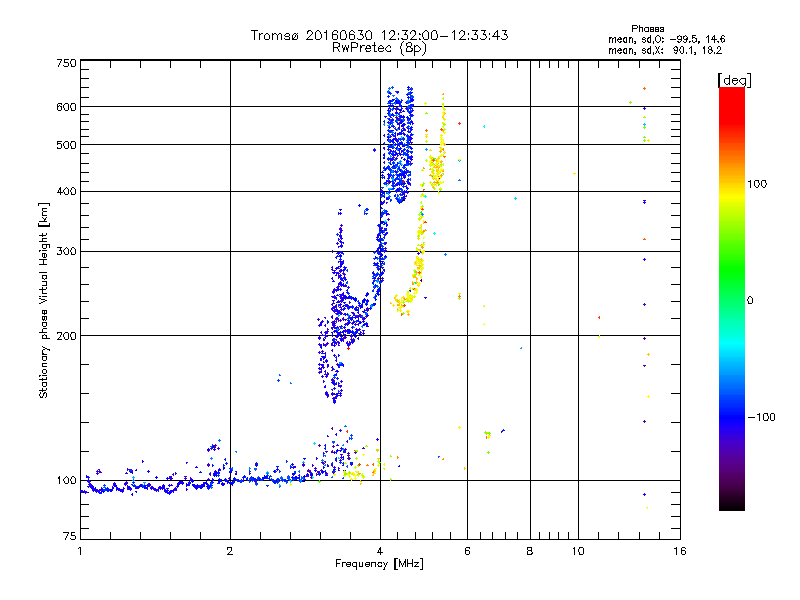Click the 'RwPretec (8p)' subtitle
Screen dimensions: 800x600
click(x=379, y=48)
